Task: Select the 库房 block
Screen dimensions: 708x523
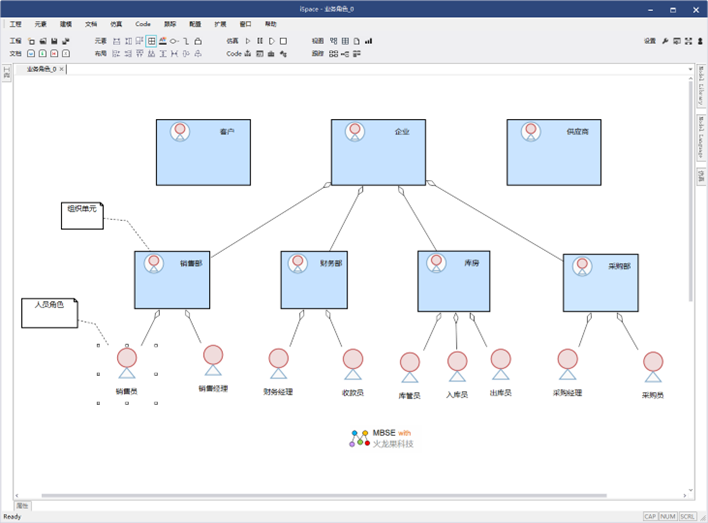Action: click(454, 281)
